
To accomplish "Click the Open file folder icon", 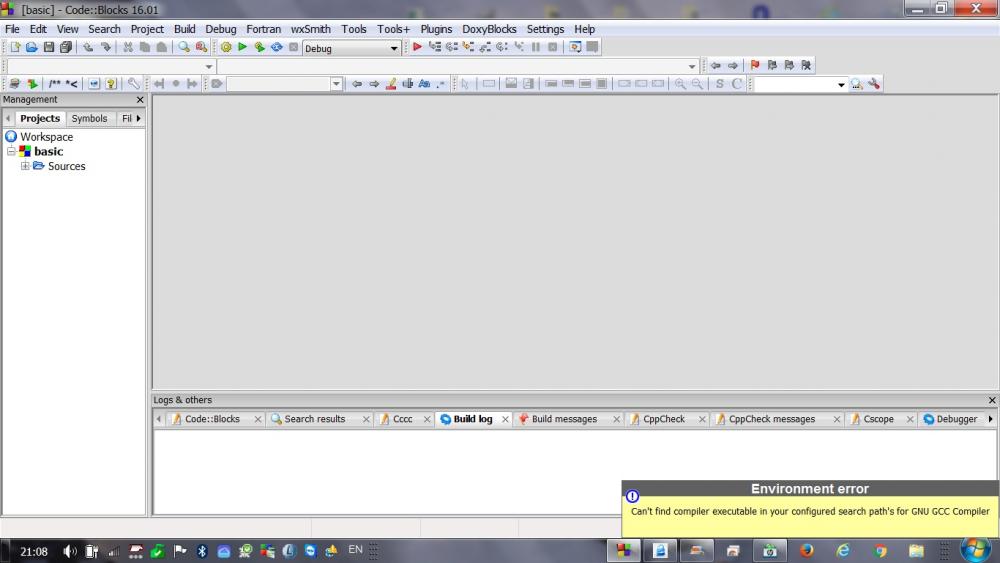I will pos(31,47).
